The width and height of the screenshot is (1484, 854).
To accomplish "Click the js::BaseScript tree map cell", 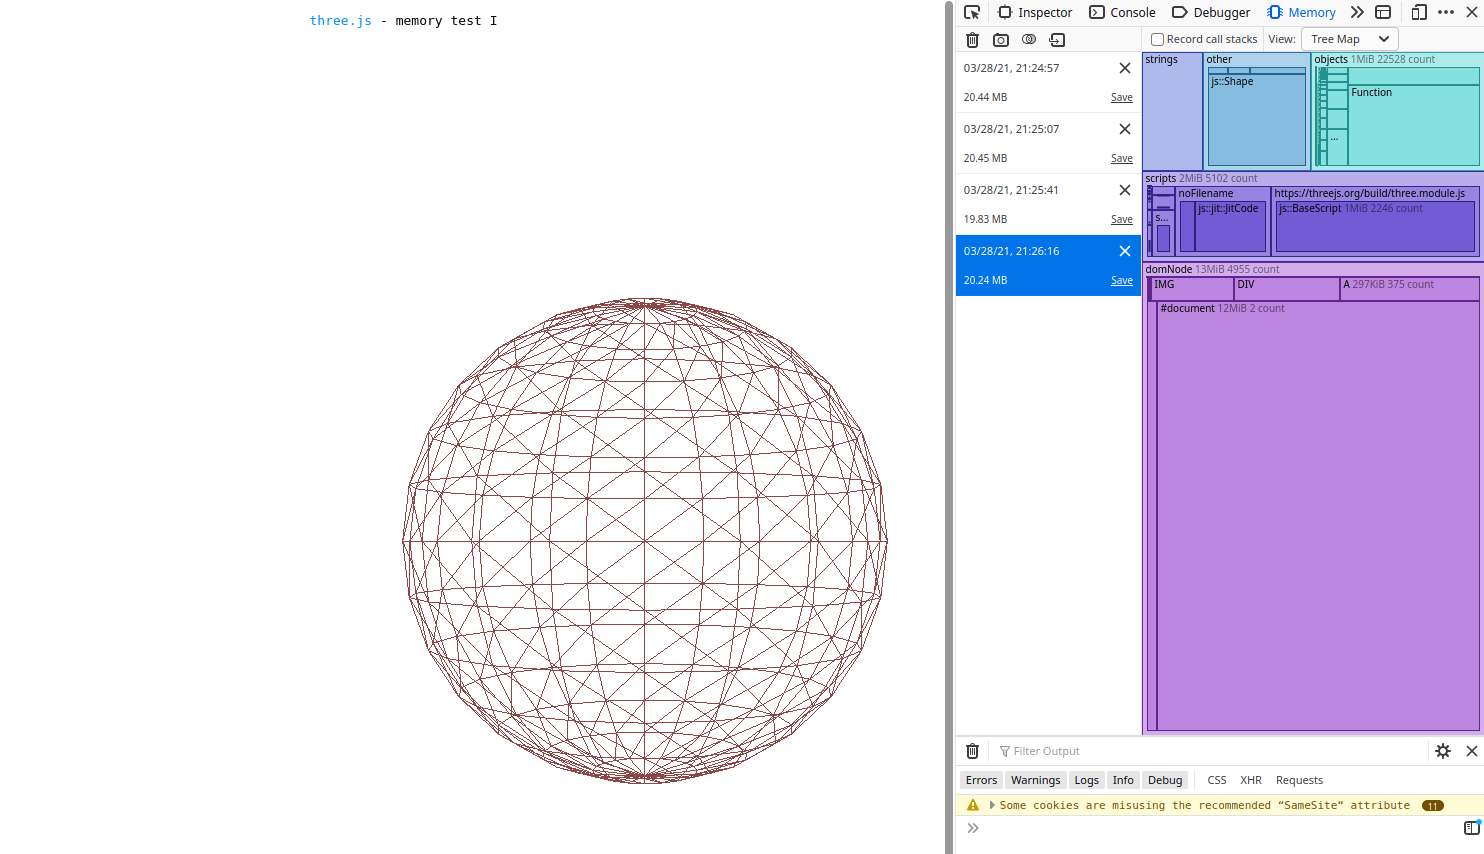I will [x=1375, y=227].
